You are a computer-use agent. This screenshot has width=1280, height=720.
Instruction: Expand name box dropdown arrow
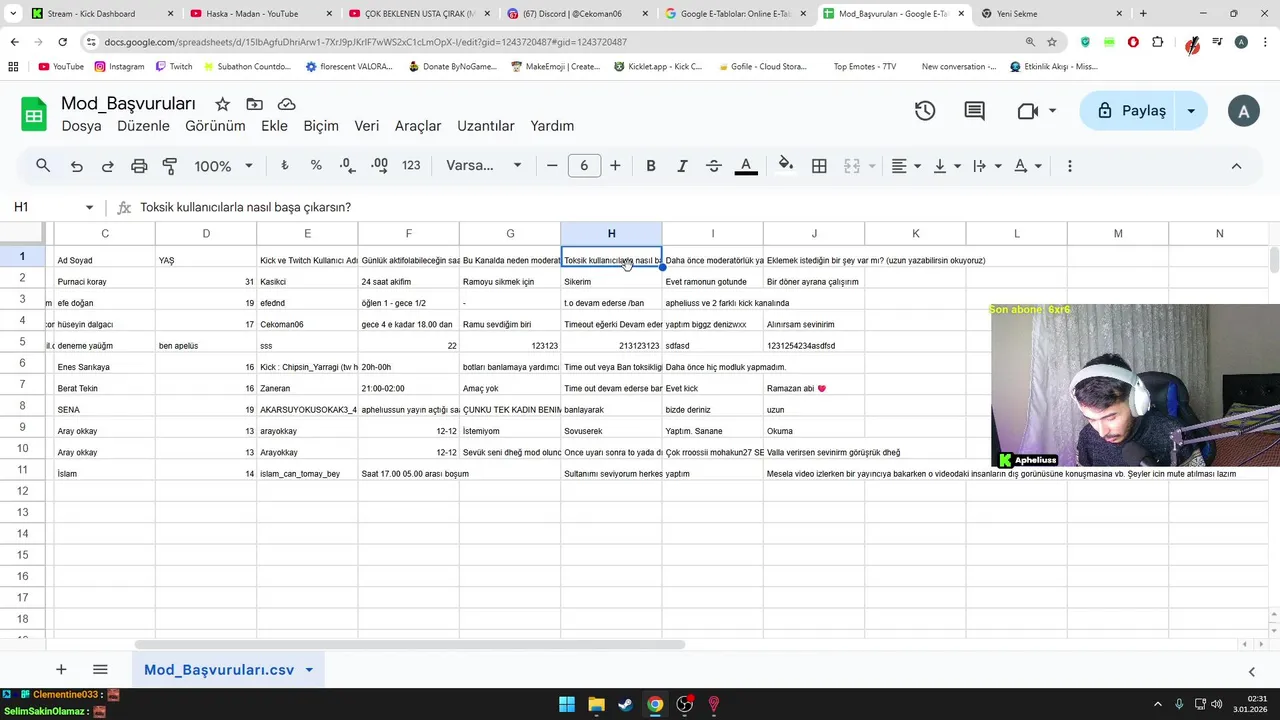tap(89, 208)
